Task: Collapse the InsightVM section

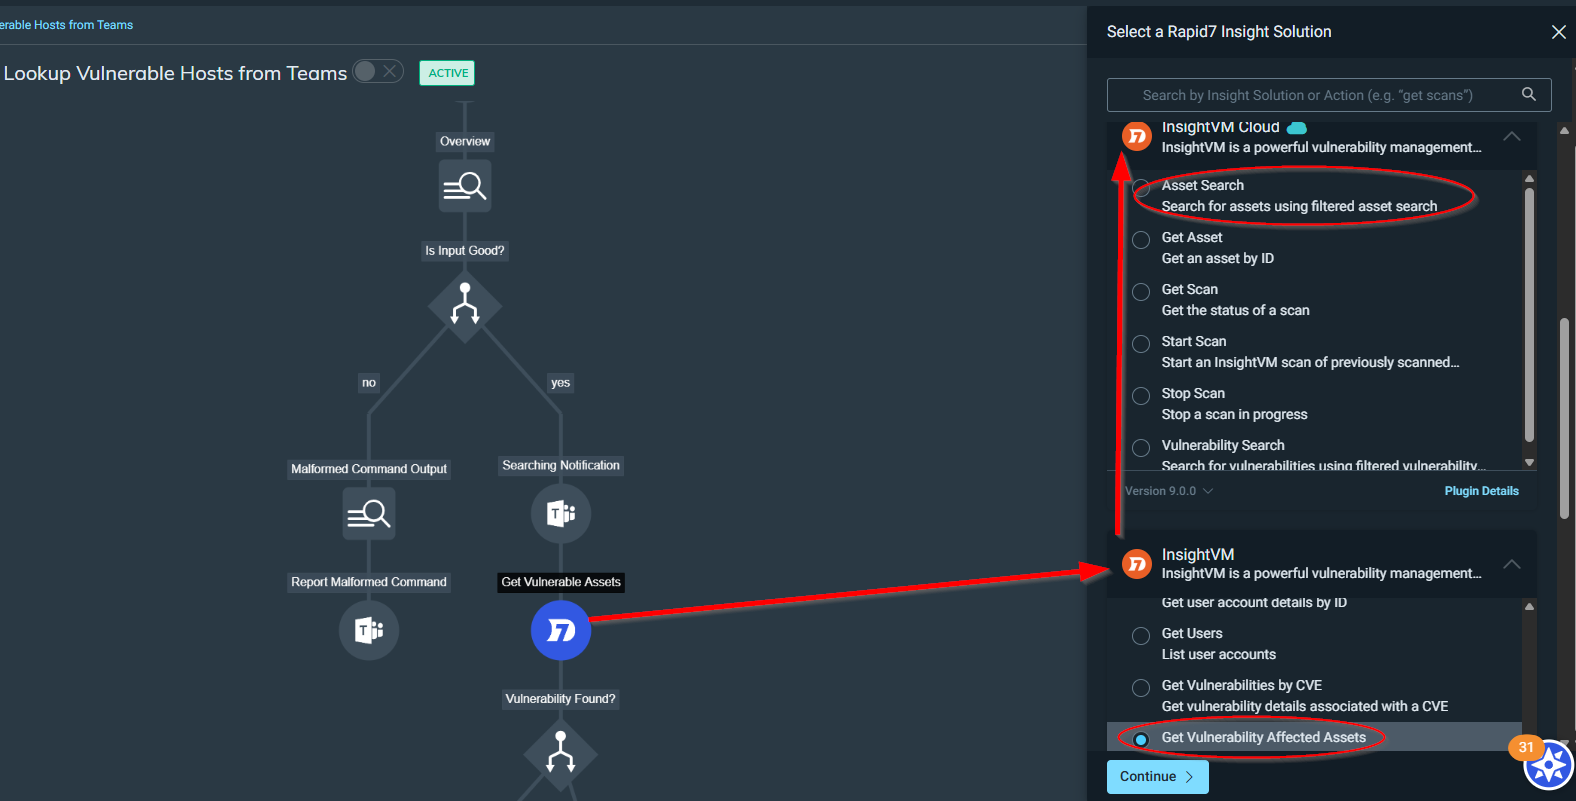Action: click(x=1512, y=564)
